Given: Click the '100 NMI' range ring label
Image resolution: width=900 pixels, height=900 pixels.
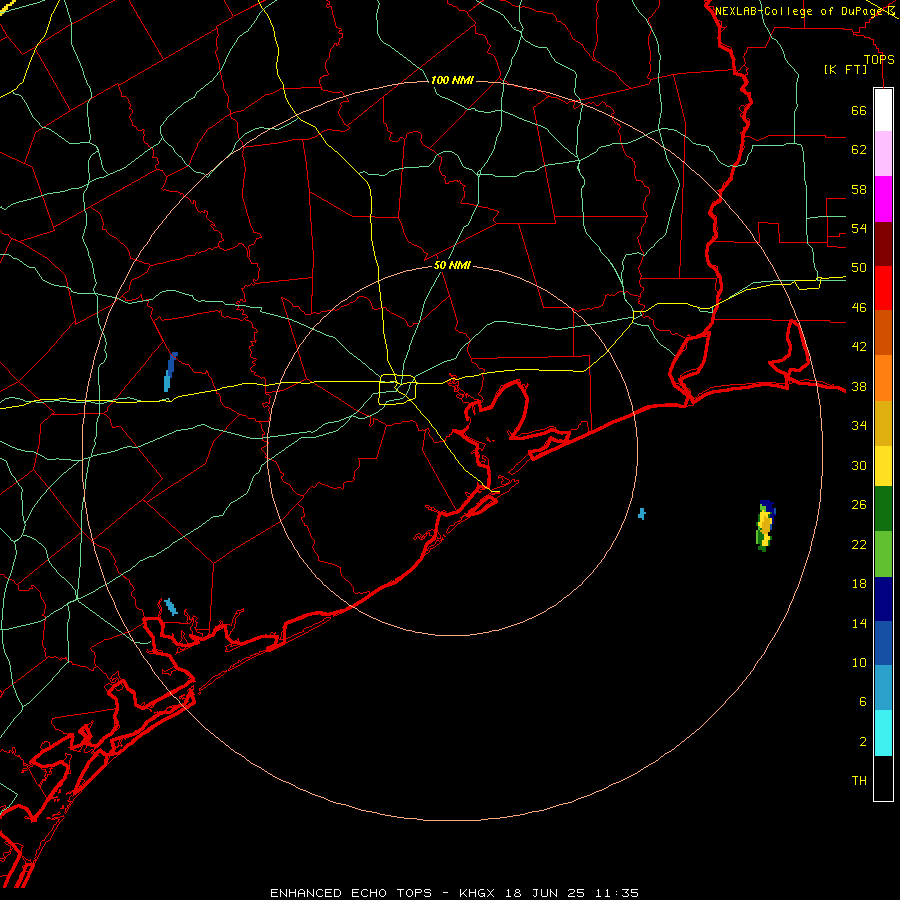Looking at the screenshot, I should point(452,80).
